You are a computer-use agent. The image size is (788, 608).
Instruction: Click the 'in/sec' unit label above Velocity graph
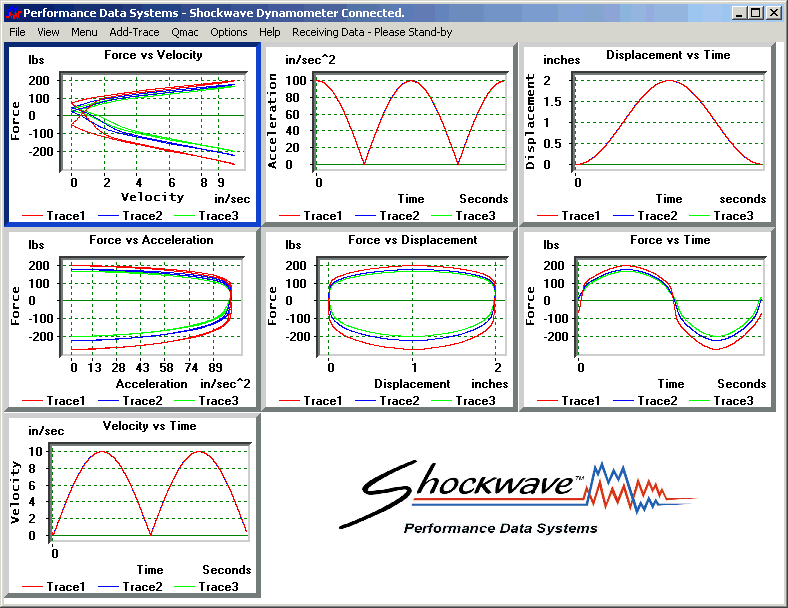pyautogui.click(x=46, y=431)
